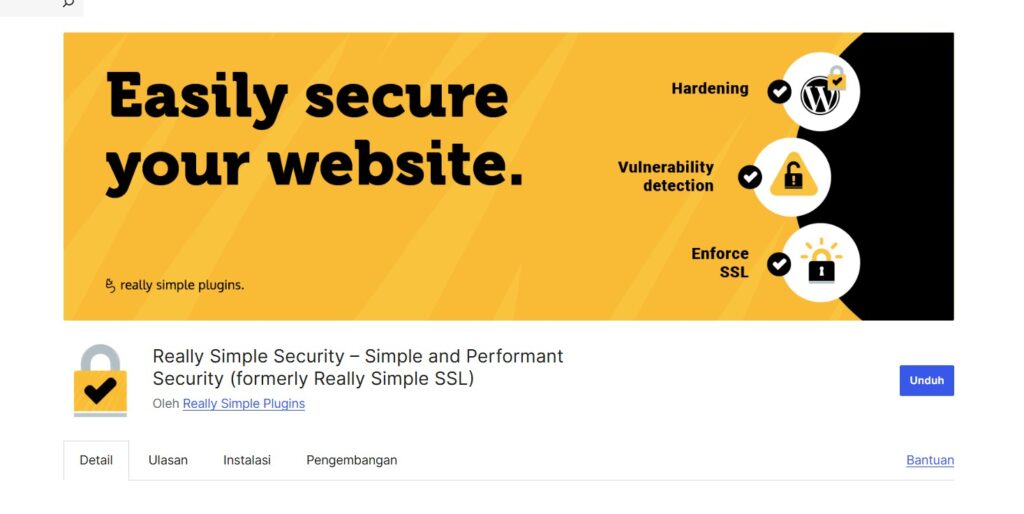
Task: Click the Hardening label text in banner
Action: tap(710, 88)
